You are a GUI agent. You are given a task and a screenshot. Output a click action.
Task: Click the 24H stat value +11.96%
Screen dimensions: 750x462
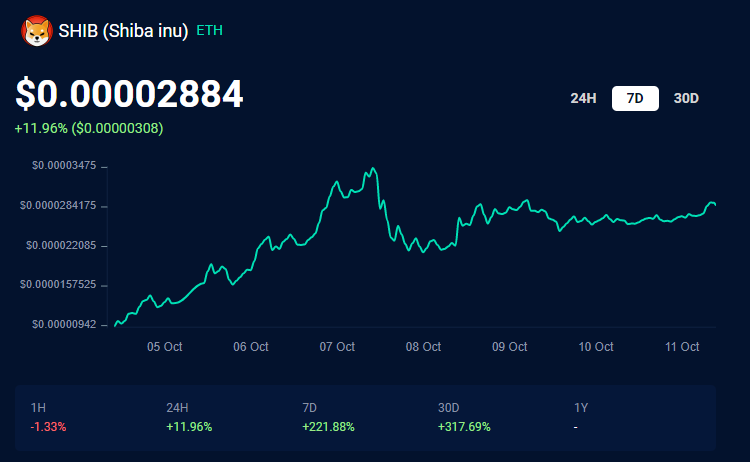(189, 427)
